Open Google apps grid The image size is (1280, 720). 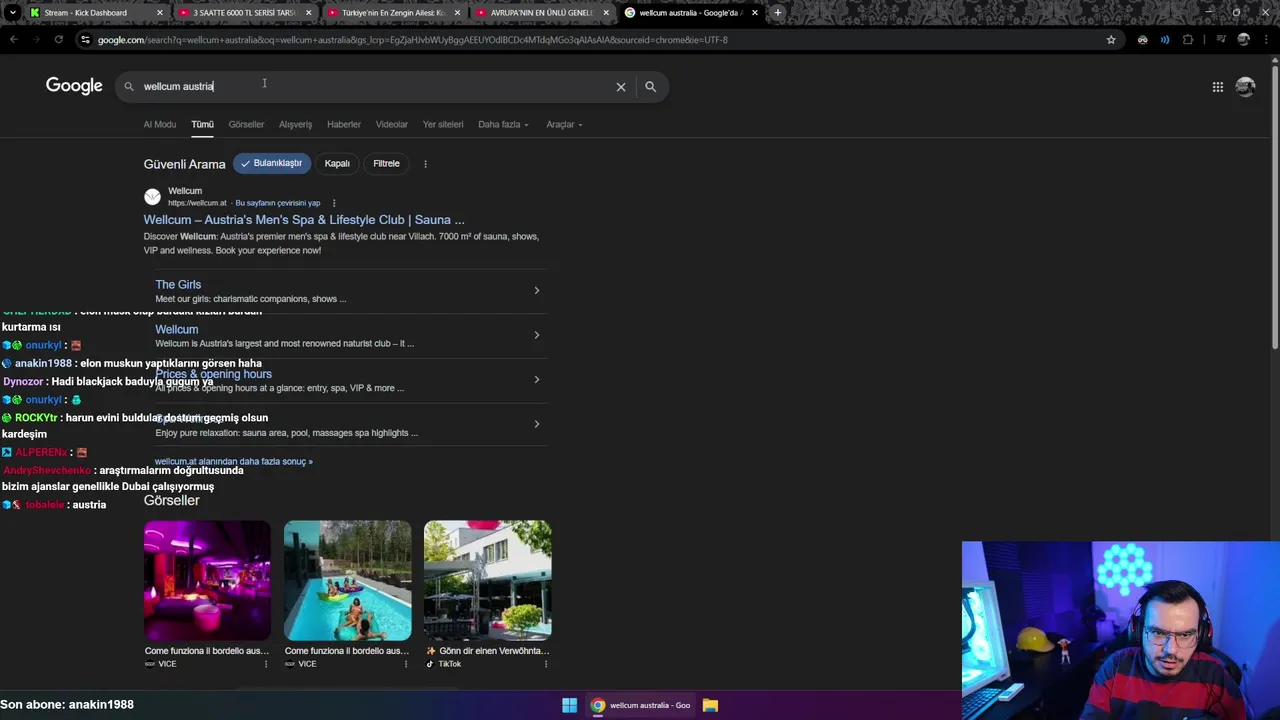pos(1218,87)
